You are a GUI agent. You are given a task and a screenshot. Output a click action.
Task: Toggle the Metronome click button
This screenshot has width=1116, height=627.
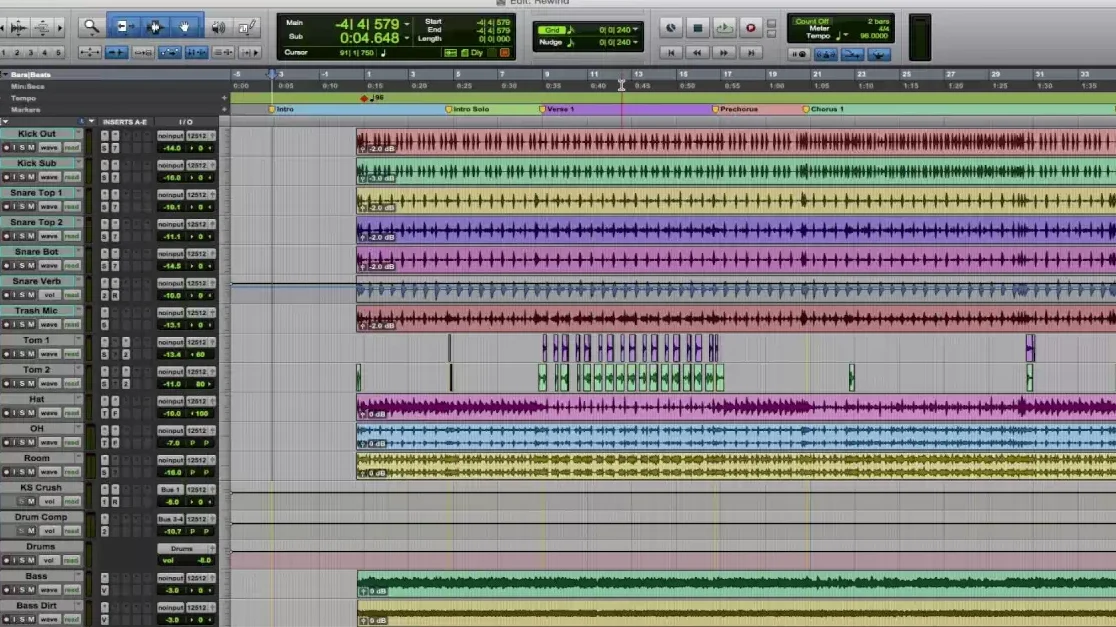point(826,54)
